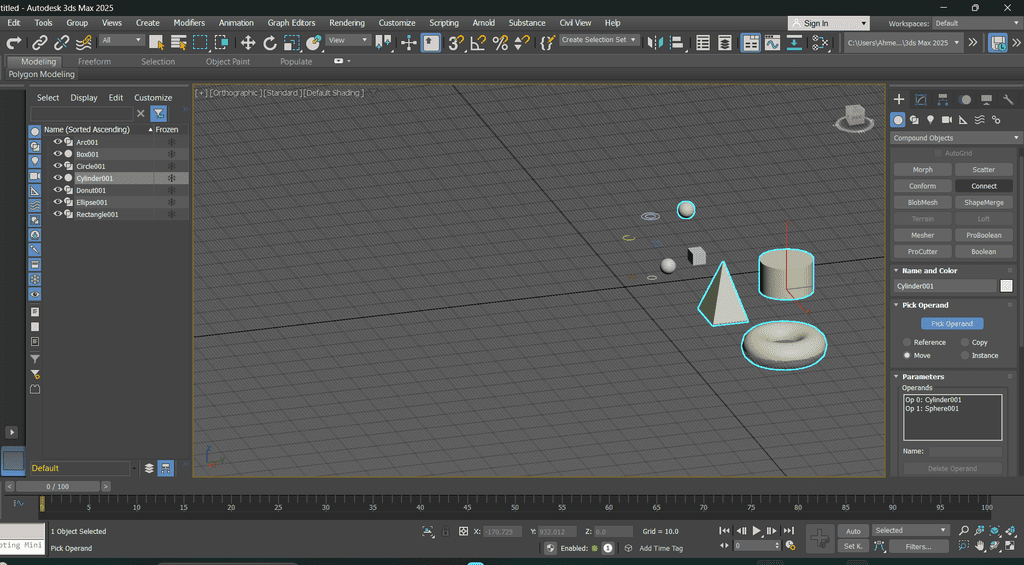
Task: Click the Set K. button
Action: pyautogui.click(x=853, y=546)
